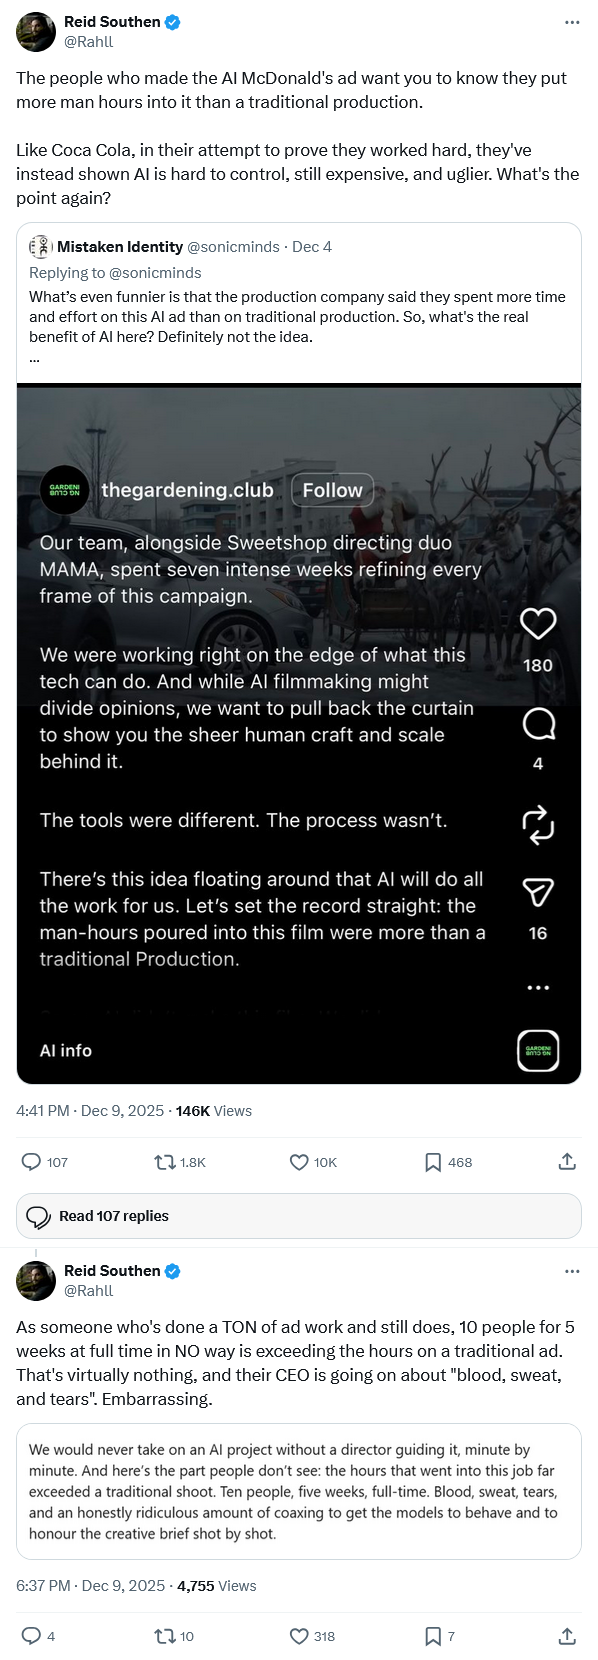Open Read 107 replies
The width and height of the screenshot is (598, 1660).
click(x=299, y=1215)
